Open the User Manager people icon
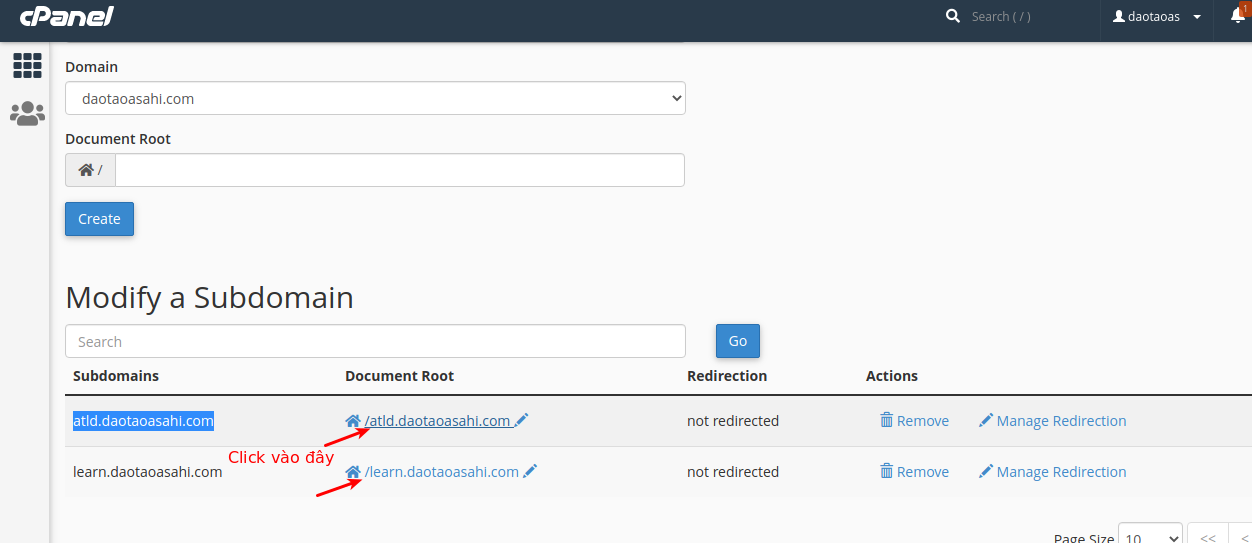The height and width of the screenshot is (543, 1252). pyautogui.click(x=27, y=114)
